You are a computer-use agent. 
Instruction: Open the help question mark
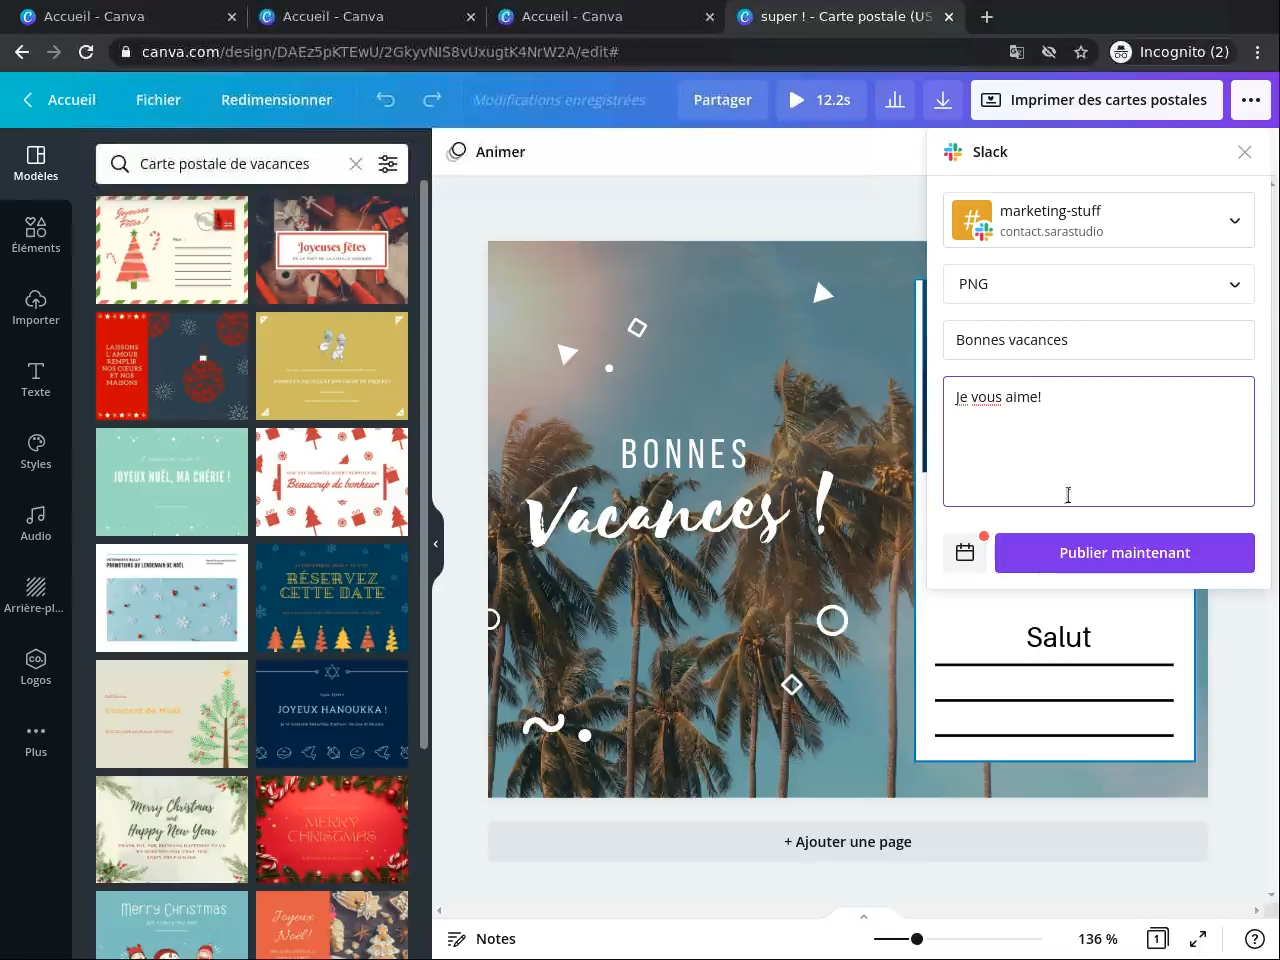(1254, 939)
